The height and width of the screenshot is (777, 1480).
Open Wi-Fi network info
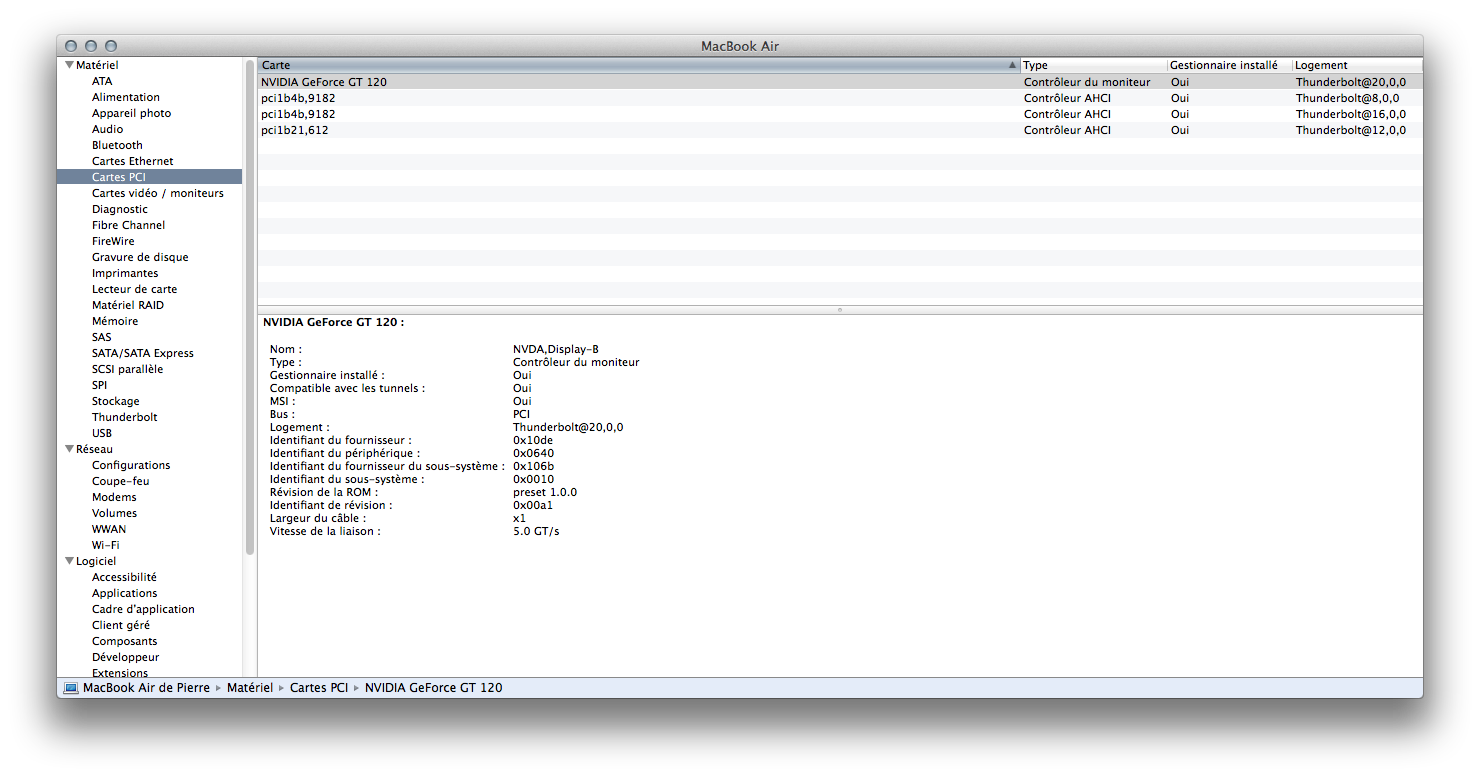coord(106,545)
